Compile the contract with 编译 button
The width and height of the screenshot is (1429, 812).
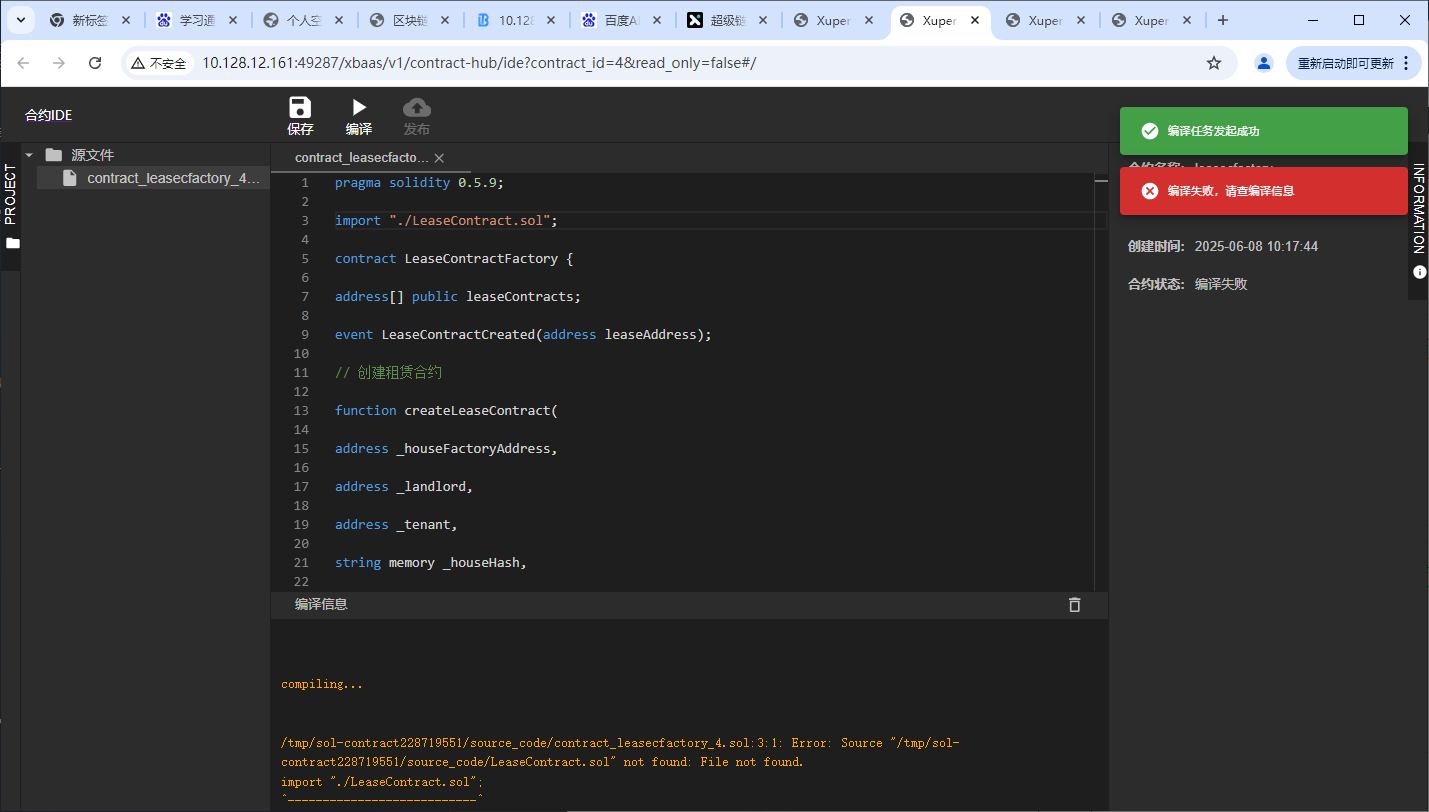(x=359, y=116)
